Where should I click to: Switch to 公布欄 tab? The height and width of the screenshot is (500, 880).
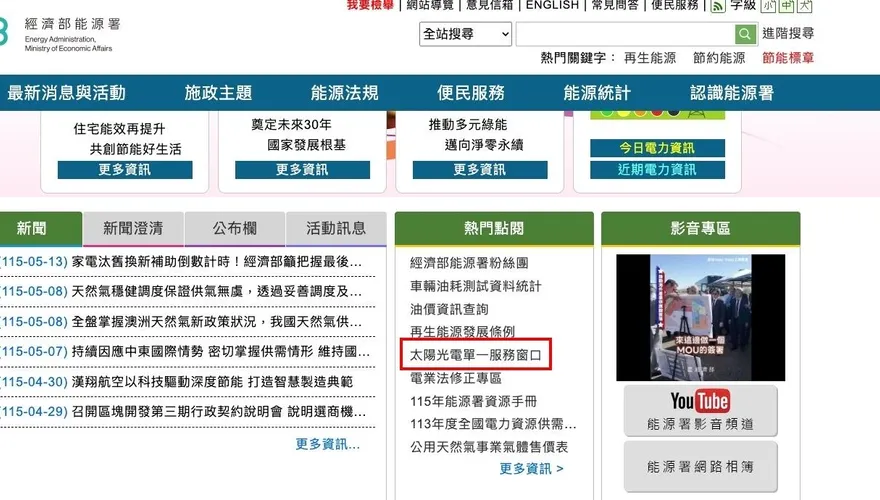tap(235, 228)
